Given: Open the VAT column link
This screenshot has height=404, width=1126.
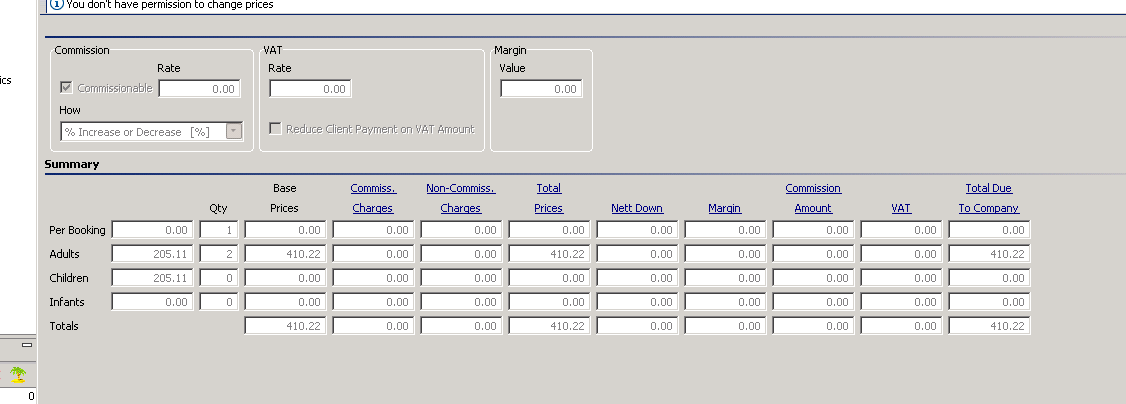Looking at the screenshot, I should 901,208.
